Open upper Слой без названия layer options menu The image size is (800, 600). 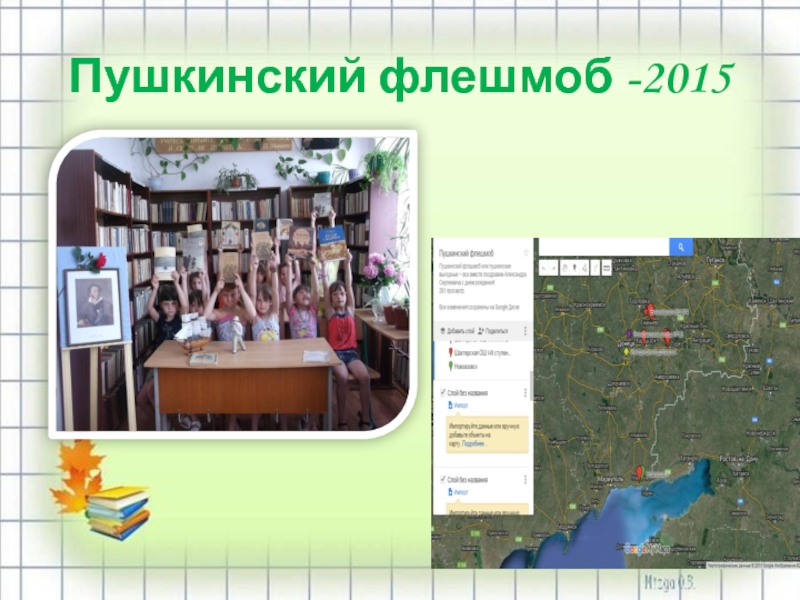coord(526,394)
